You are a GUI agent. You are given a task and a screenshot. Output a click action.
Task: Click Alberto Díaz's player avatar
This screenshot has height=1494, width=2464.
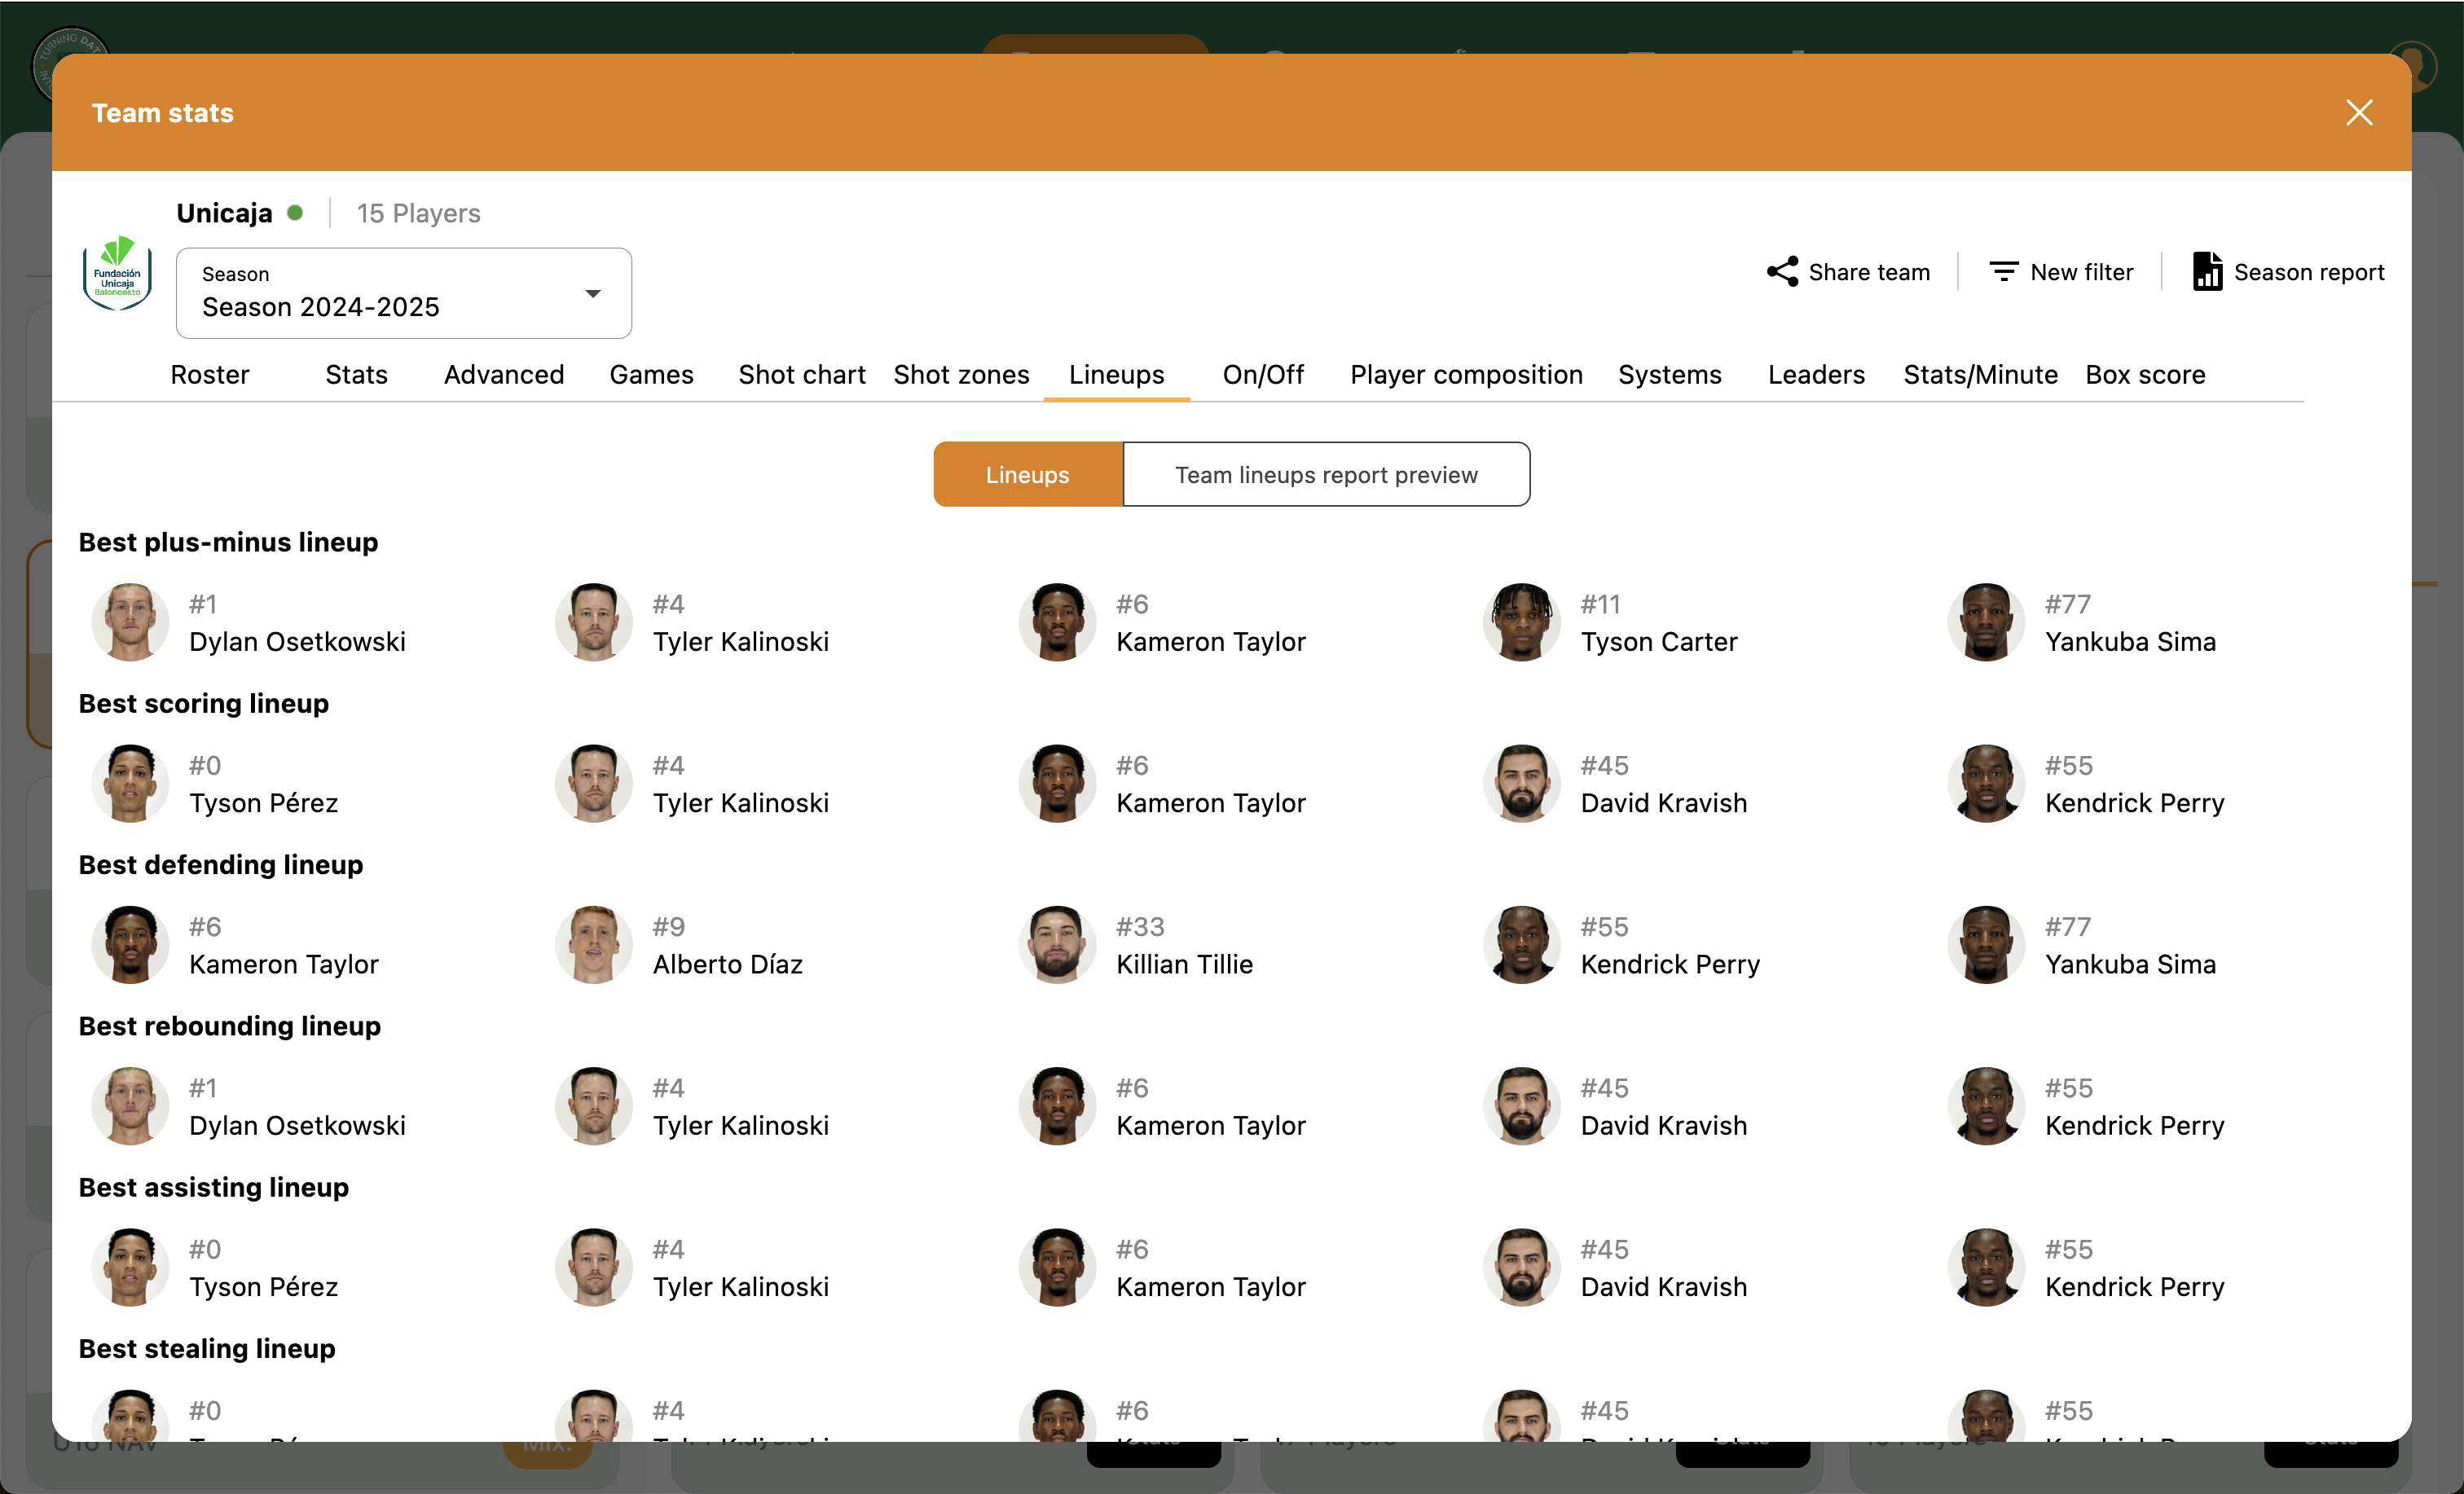(593, 945)
